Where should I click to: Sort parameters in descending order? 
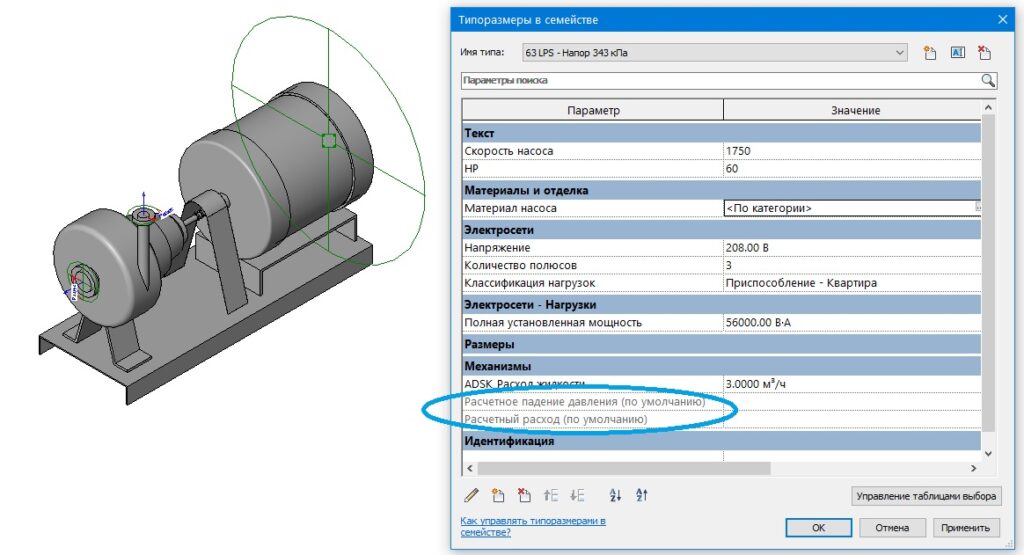642,495
